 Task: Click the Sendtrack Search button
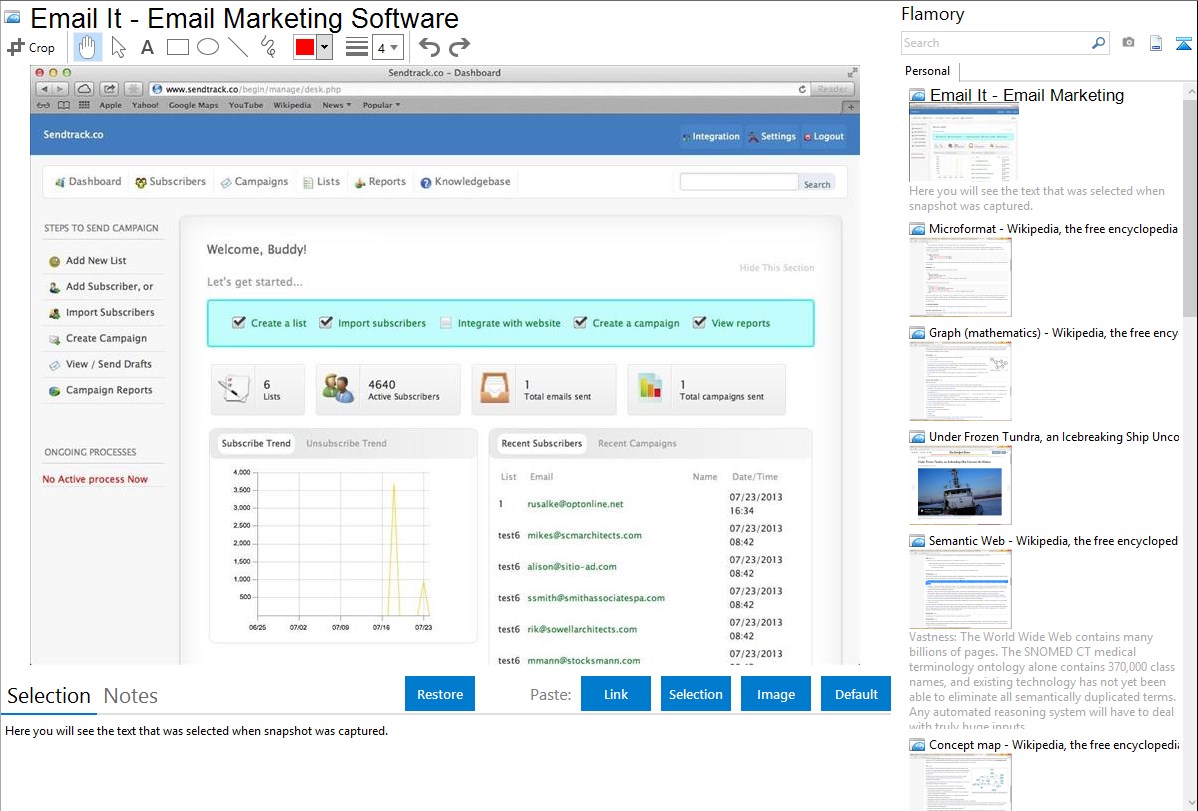(817, 184)
